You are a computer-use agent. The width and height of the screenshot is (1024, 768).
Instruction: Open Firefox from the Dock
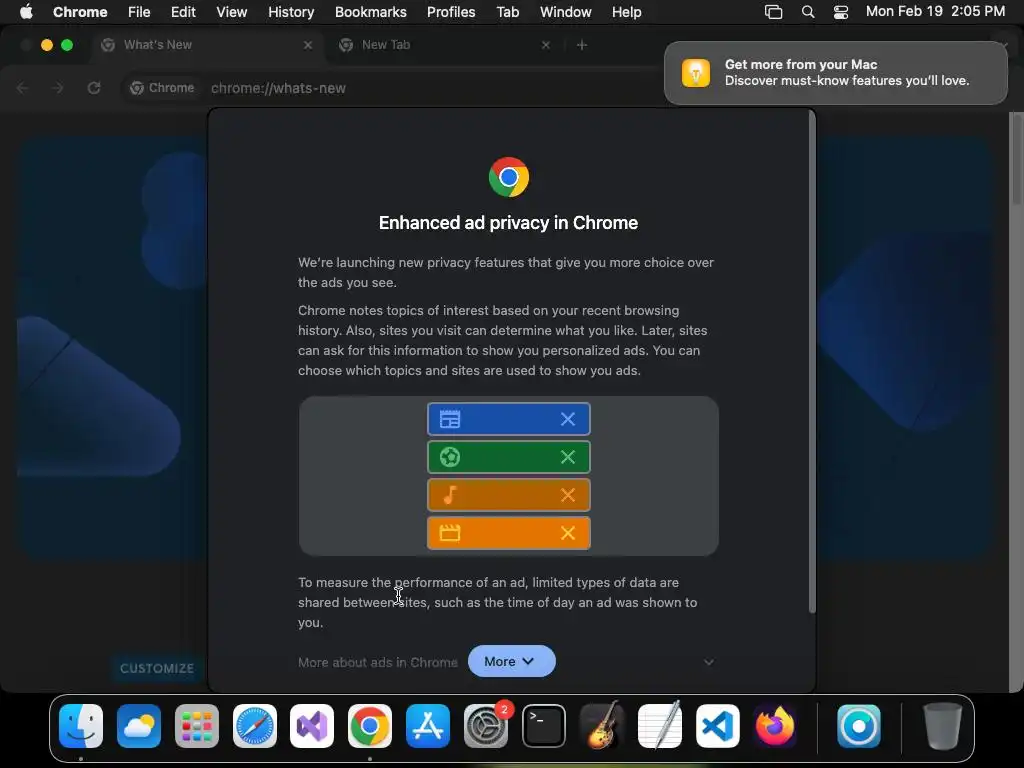tap(775, 726)
